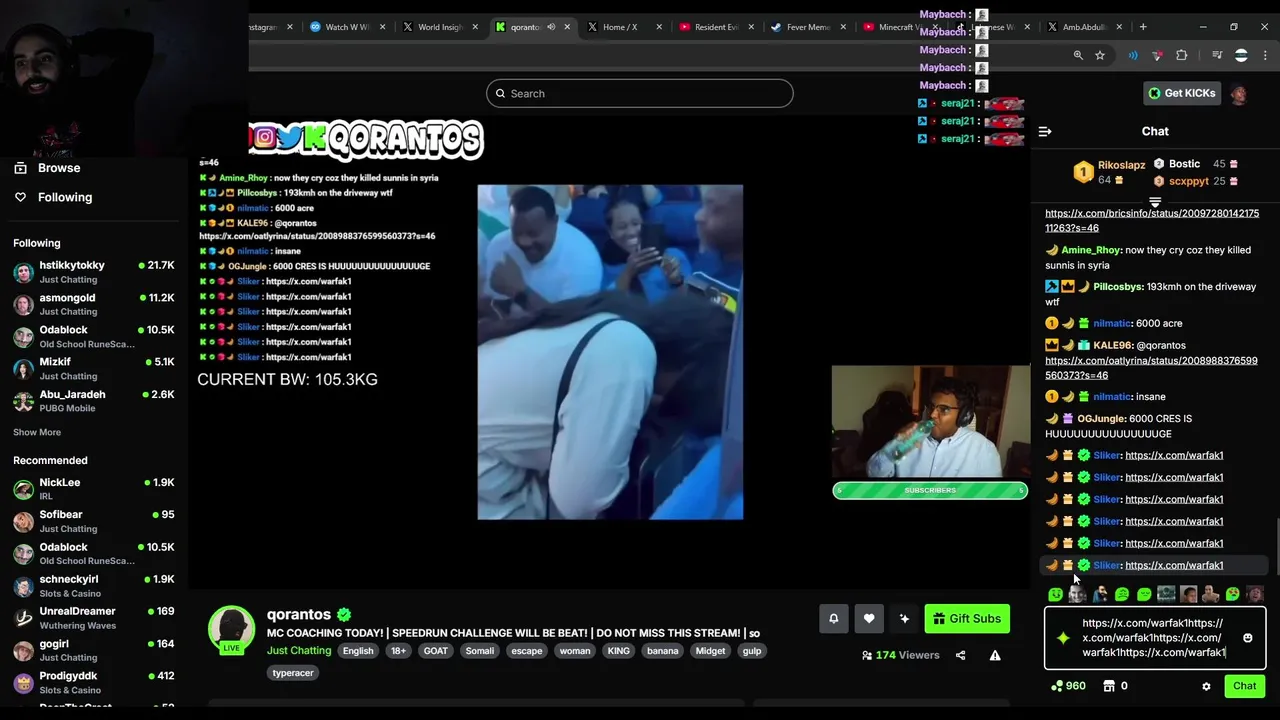Open bricsinfo x.com link in chat

click(x=1152, y=220)
